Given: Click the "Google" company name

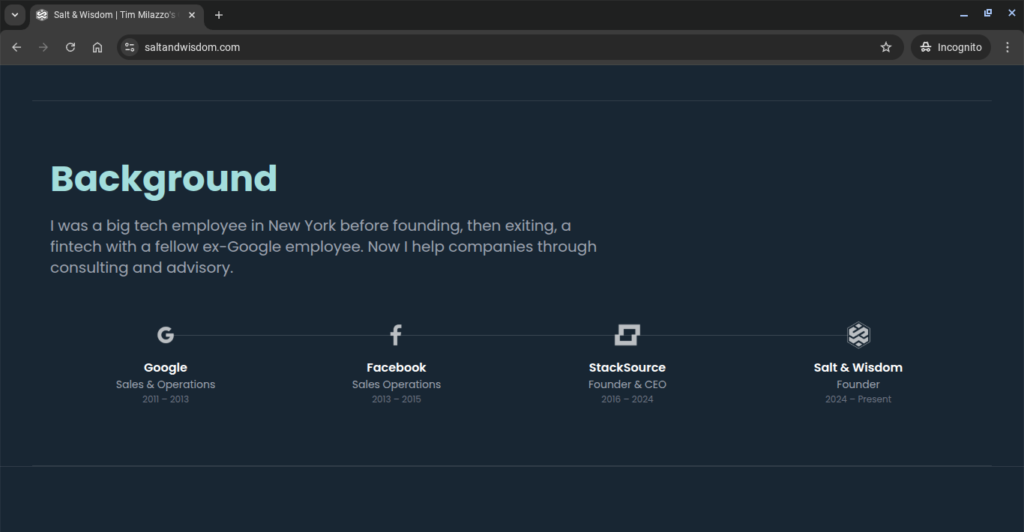Looking at the screenshot, I should [165, 368].
